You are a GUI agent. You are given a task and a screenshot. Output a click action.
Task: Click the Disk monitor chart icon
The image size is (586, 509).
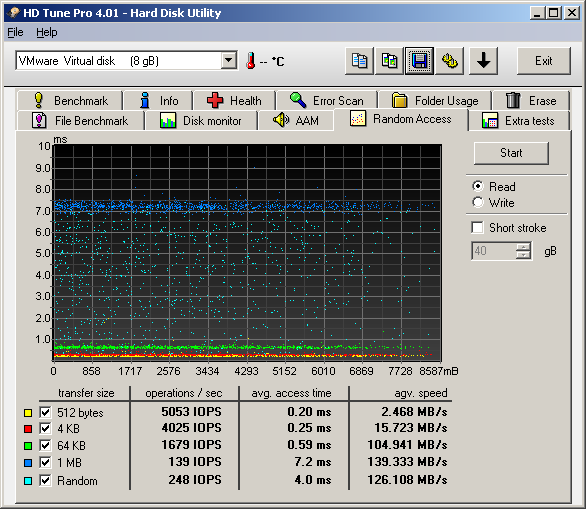pos(168,121)
